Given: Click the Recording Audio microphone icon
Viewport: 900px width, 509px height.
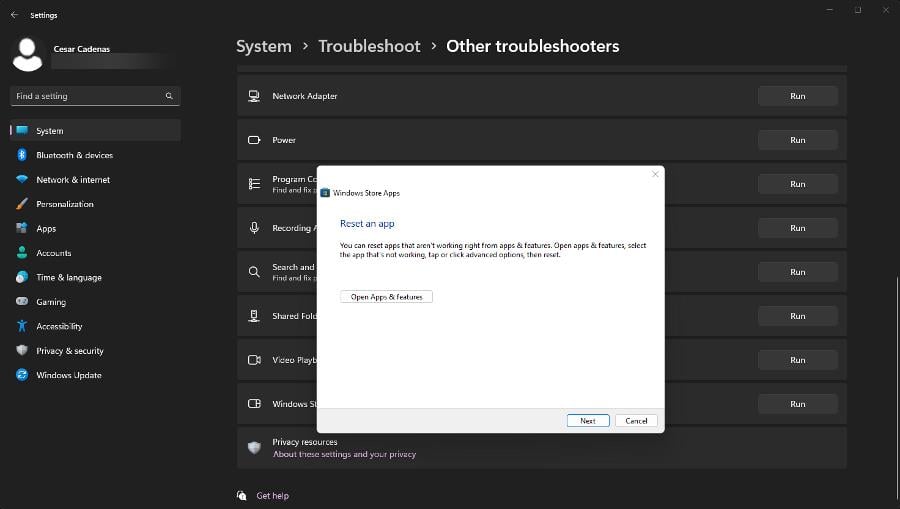Looking at the screenshot, I should [254, 228].
